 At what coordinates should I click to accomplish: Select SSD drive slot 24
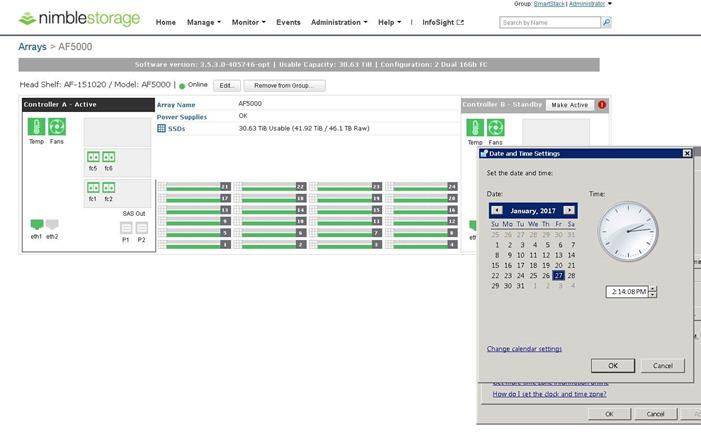click(x=421, y=186)
